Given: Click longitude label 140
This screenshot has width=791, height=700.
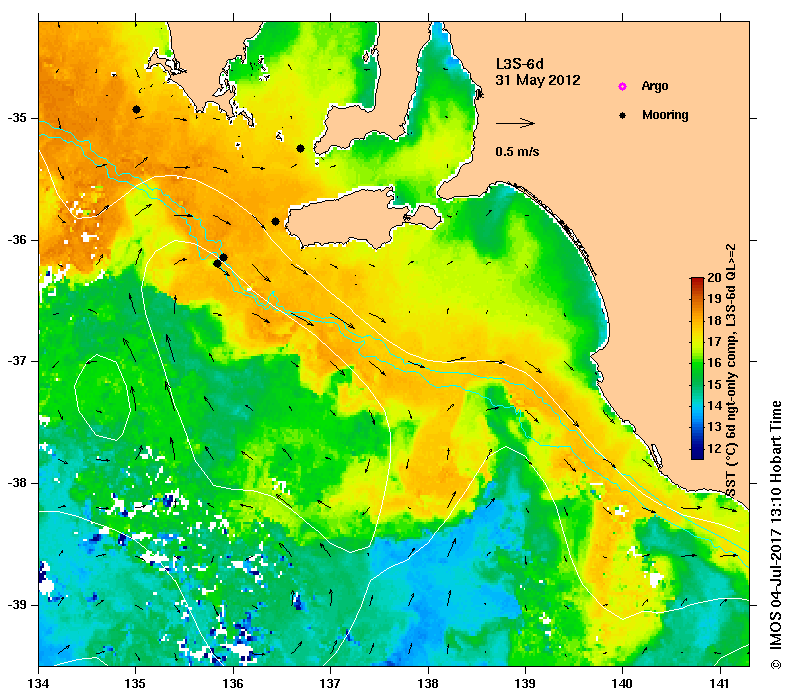Looking at the screenshot, I should [x=623, y=684].
